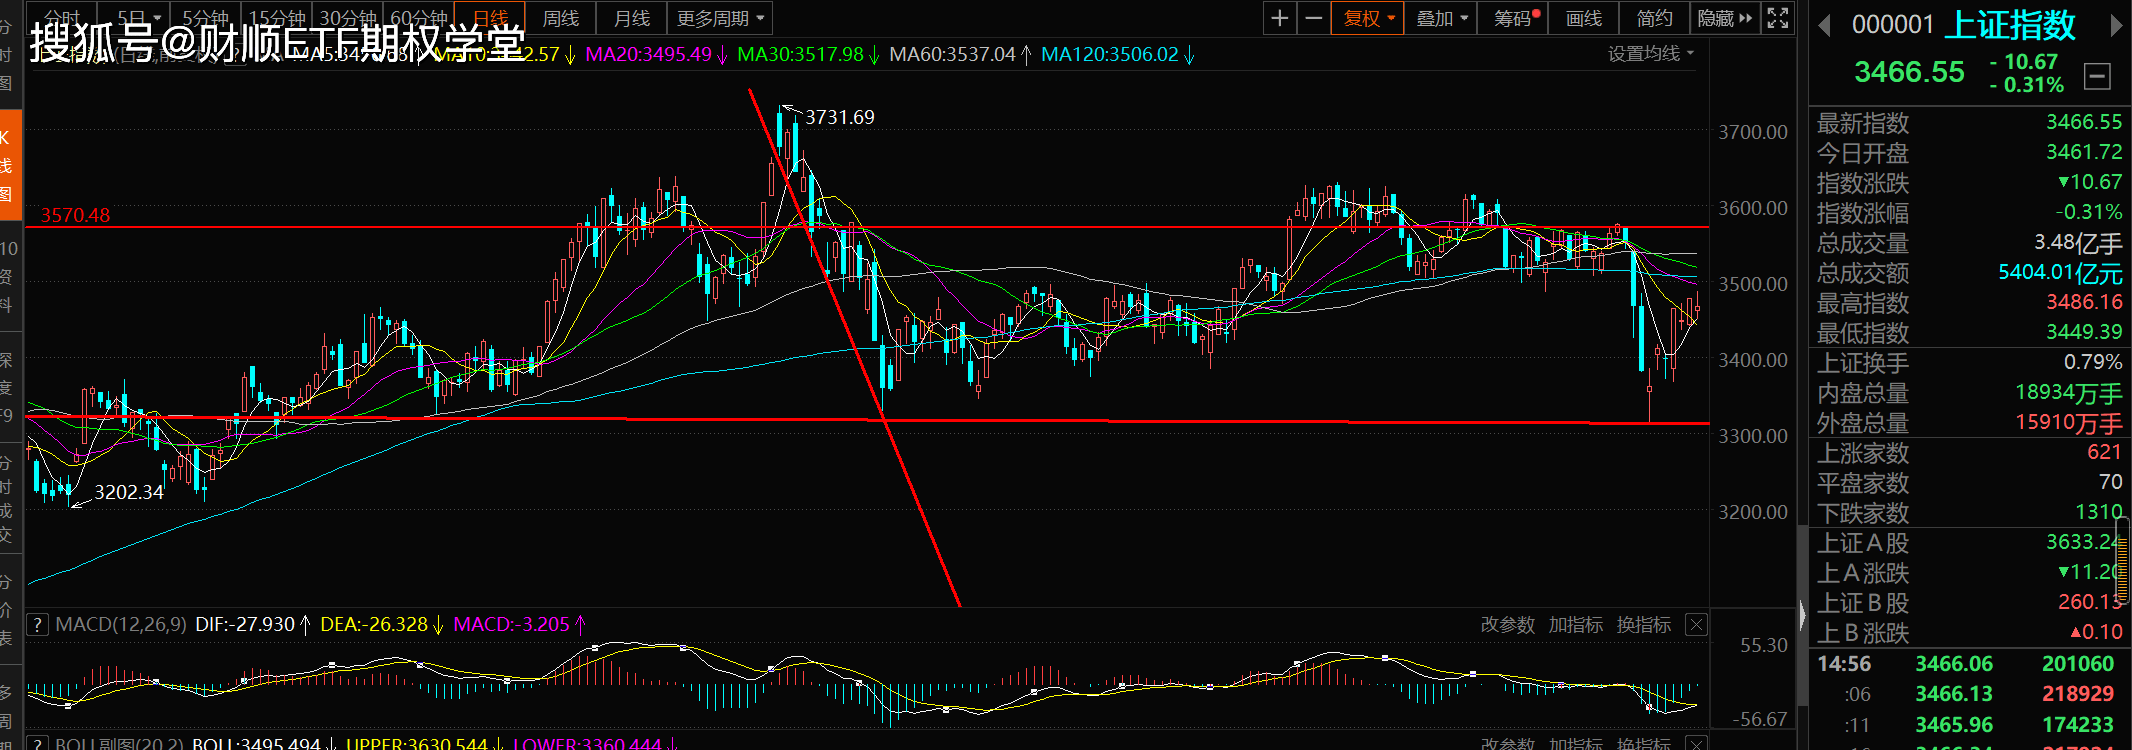Click 加指标 in the BOLL panel

click(x=1576, y=743)
